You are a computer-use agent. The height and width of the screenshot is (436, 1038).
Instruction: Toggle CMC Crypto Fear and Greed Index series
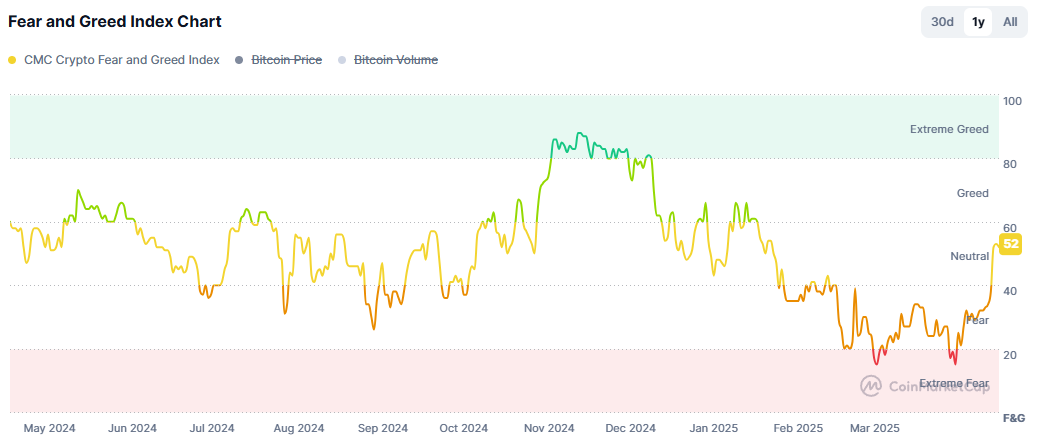coord(121,60)
